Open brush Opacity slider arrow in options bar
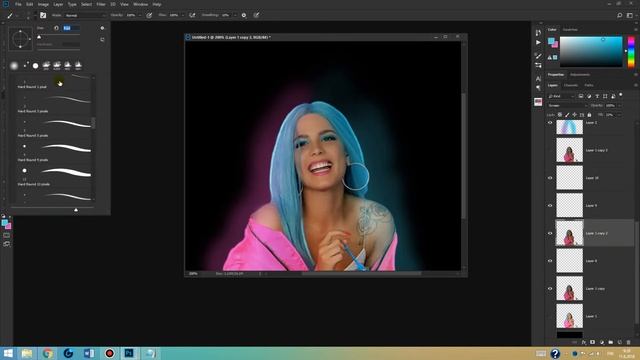The image size is (640, 360). pos(140,15)
